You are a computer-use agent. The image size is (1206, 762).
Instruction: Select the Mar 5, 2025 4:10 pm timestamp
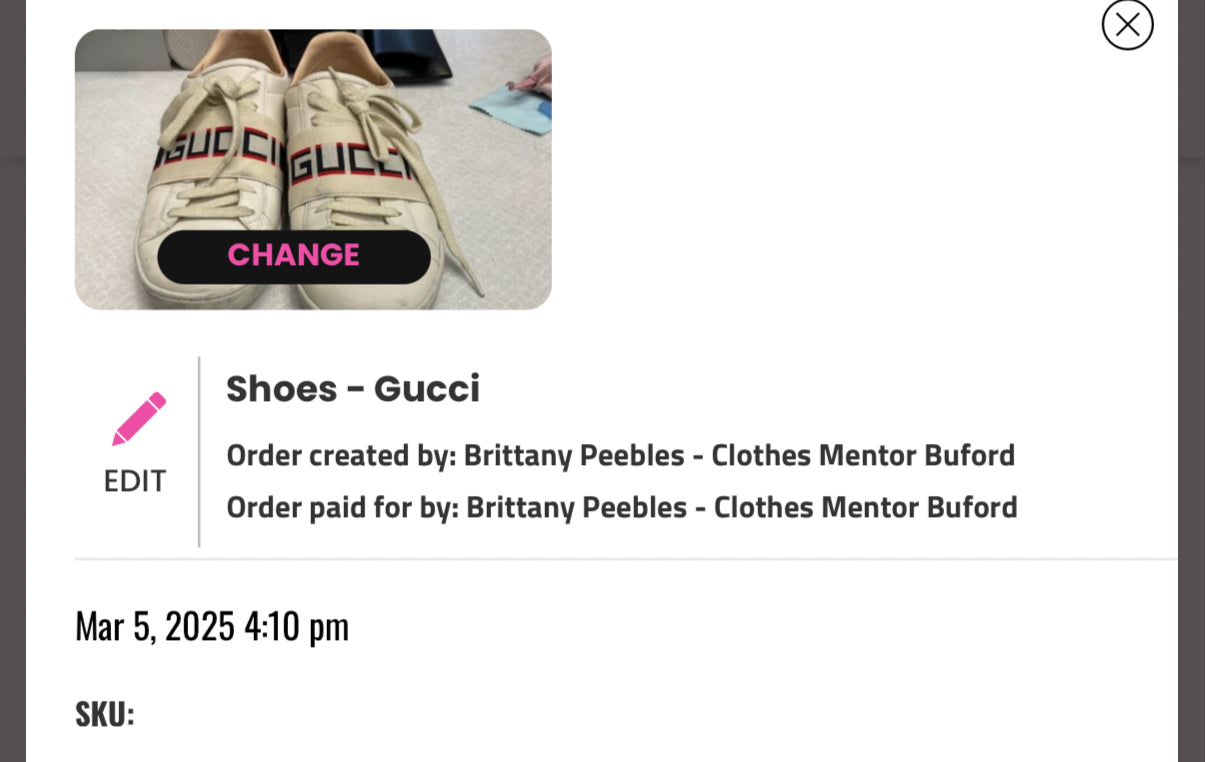(212, 627)
